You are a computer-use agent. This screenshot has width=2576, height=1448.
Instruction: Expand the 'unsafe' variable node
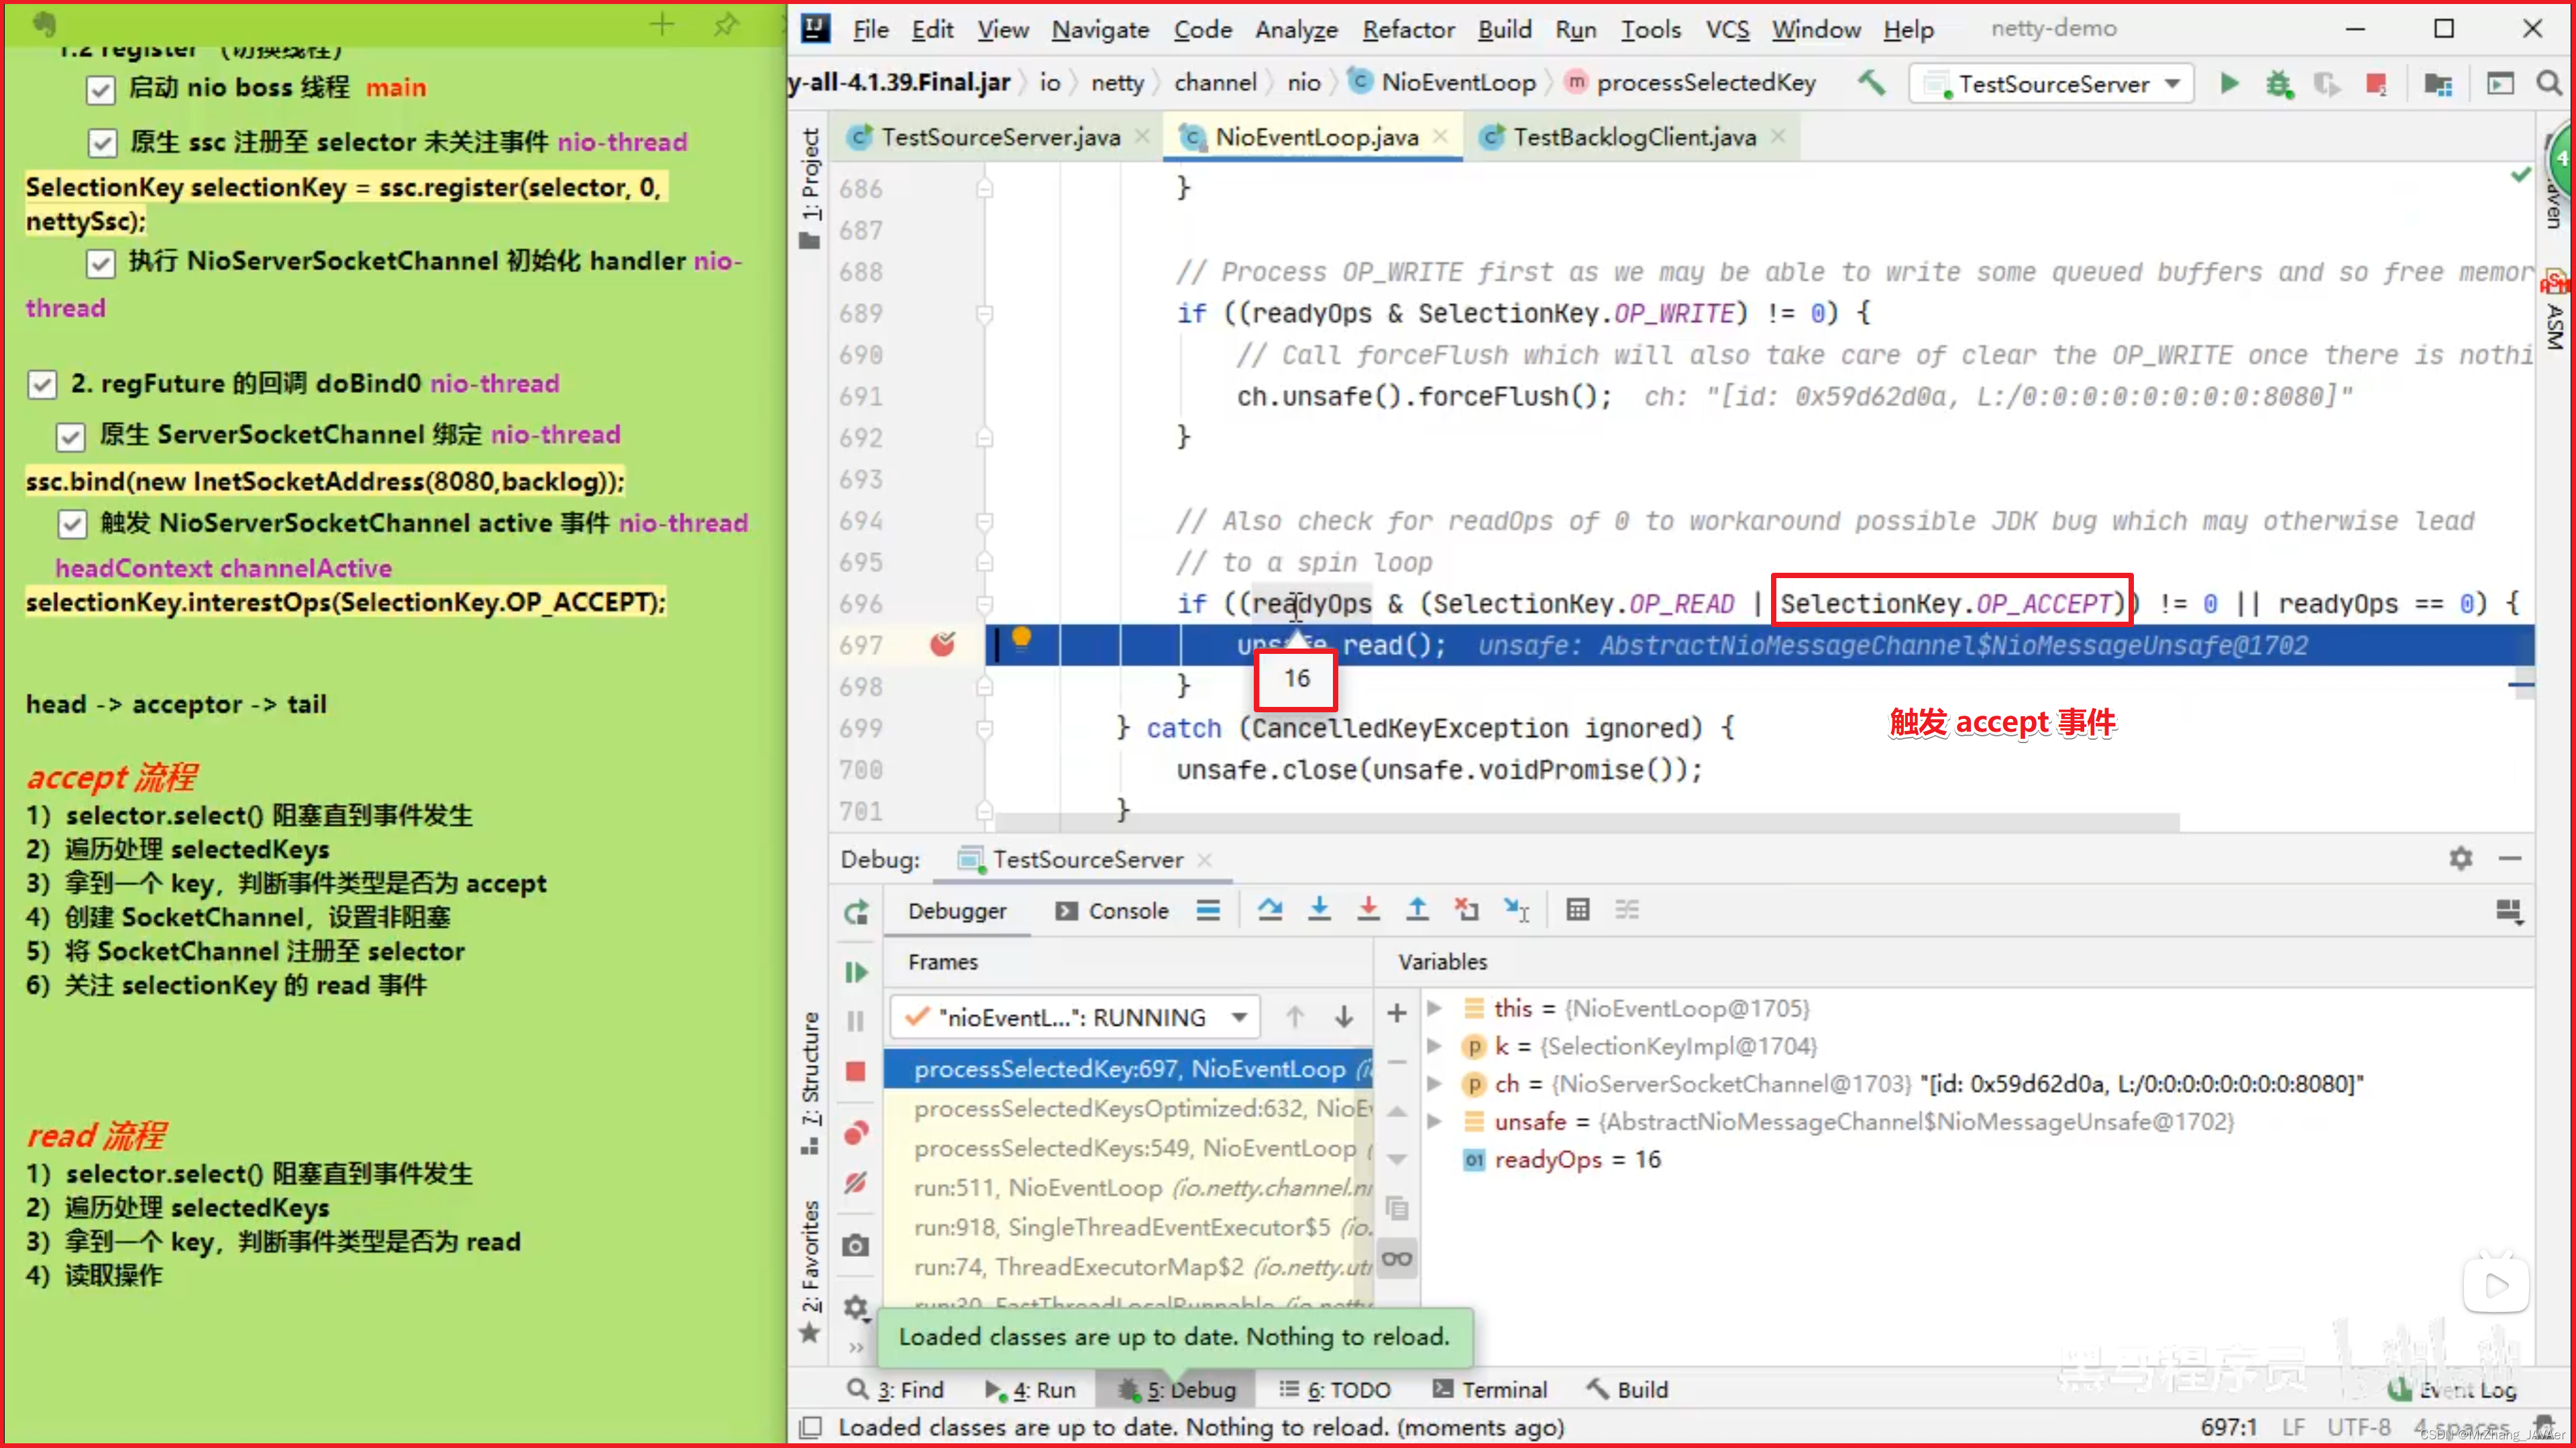click(1434, 1122)
